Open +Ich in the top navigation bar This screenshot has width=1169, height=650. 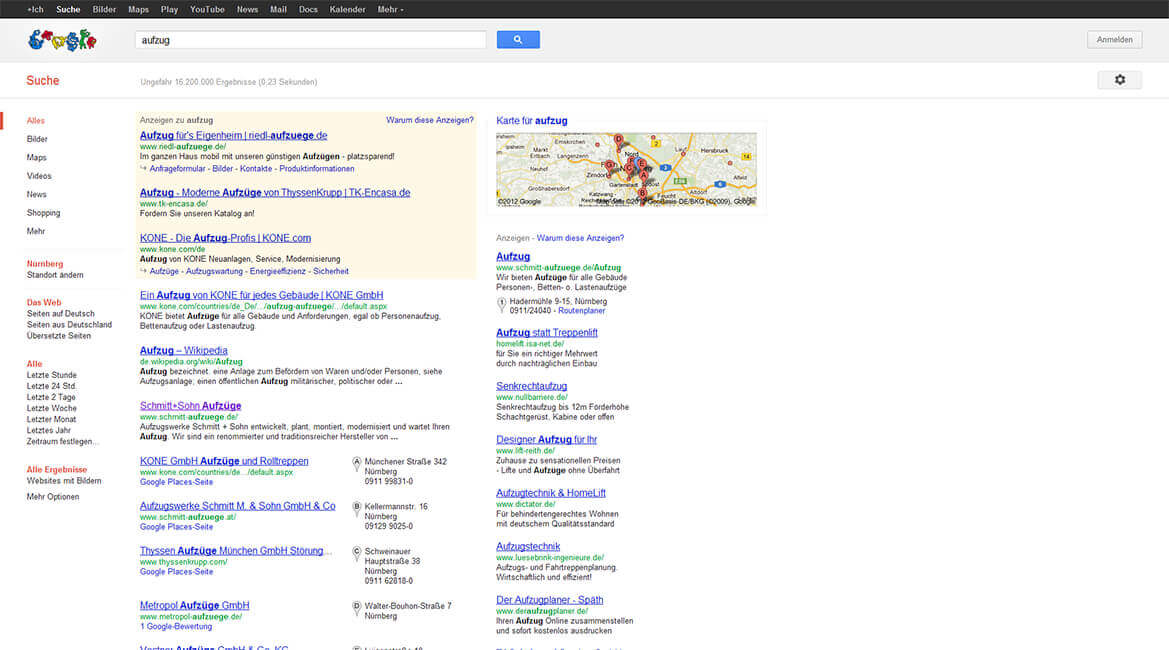click(35, 10)
